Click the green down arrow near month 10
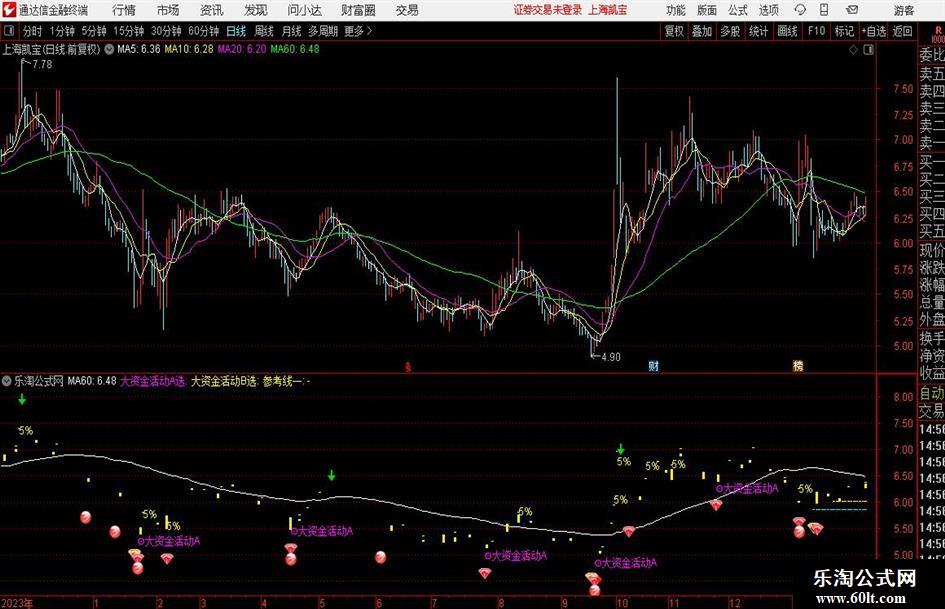This screenshot has width=945, height=609. [621, 449]
